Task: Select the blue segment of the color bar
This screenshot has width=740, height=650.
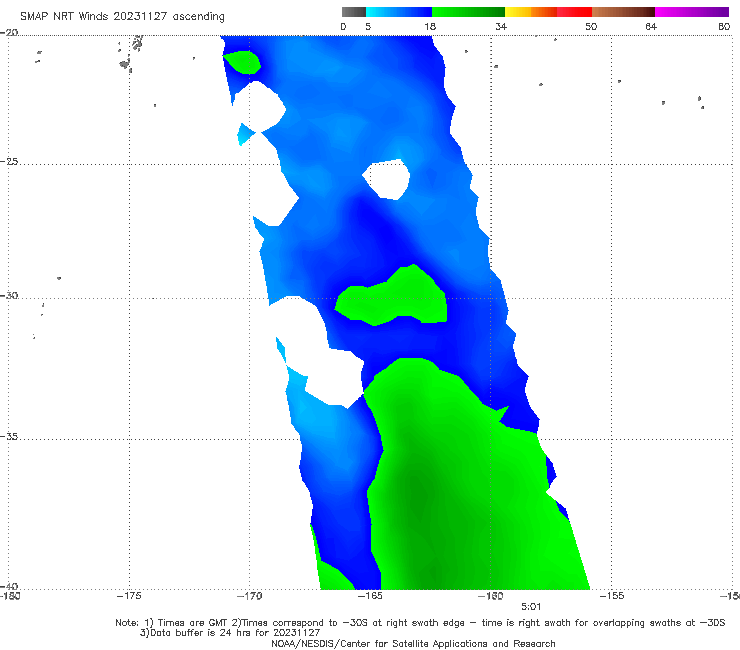Action: tap(399, 12)
